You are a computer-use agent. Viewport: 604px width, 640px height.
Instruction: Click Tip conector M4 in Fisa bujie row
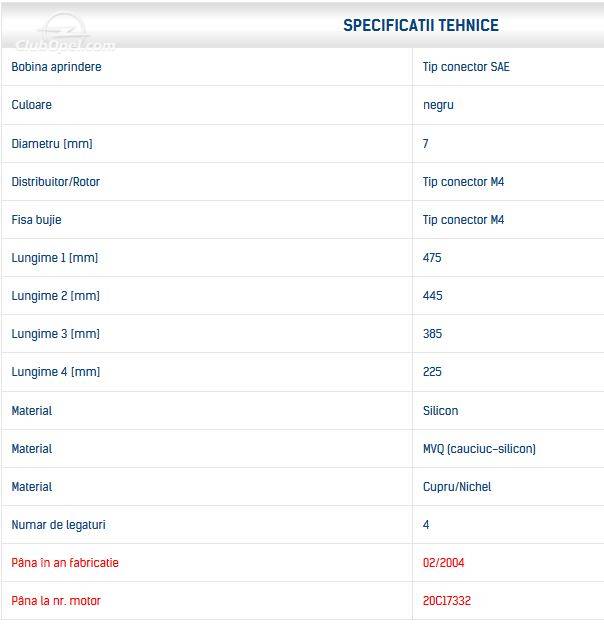pos(463,220)
